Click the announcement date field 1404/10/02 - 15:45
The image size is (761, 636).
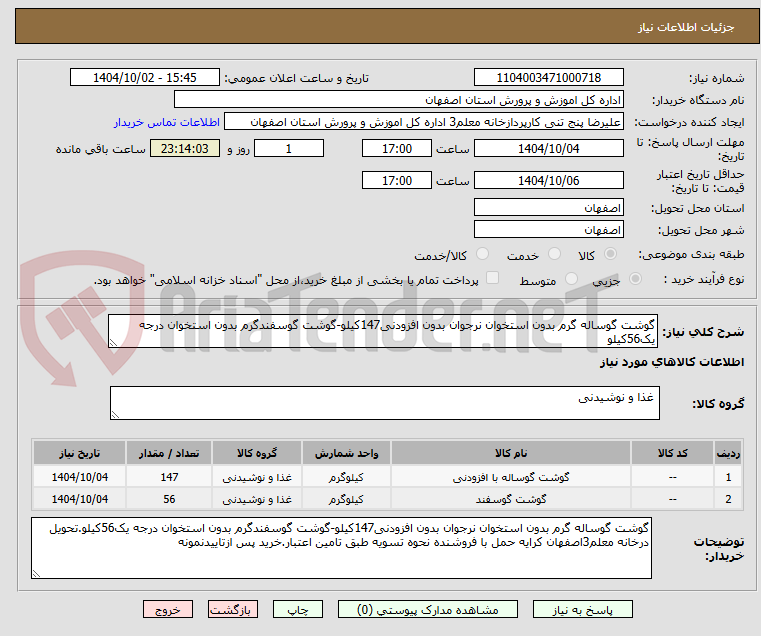tap(145, 78)
